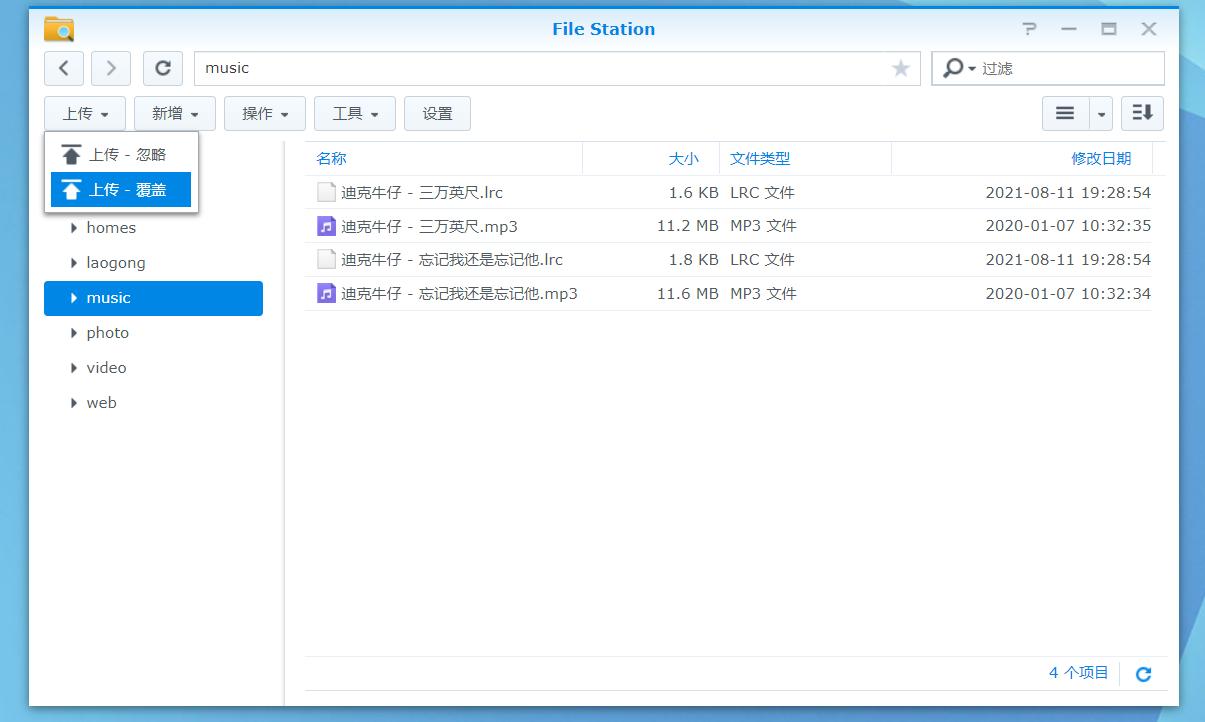Open view mode dropdown arrow
This screenshot has width=1205, height=722.
tap(1101, 114)
